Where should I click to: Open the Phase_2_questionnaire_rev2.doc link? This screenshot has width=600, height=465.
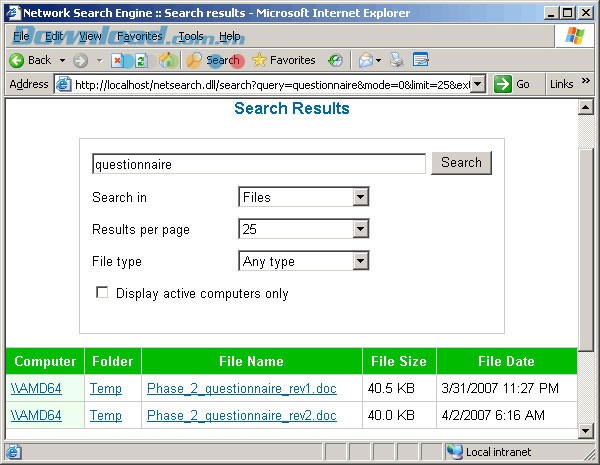coord(242,415)
